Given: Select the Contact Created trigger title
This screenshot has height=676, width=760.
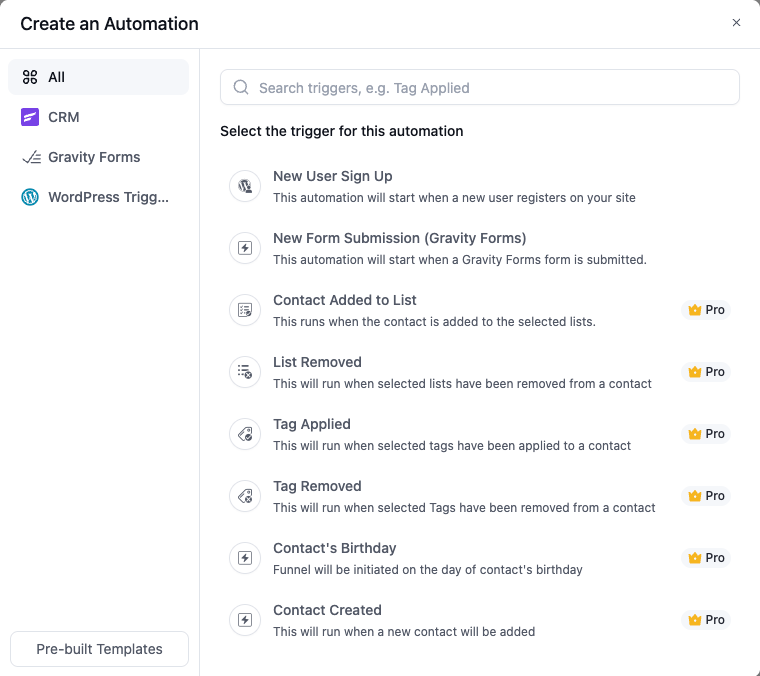Looking at the screenshot, I should coord(327,610).
